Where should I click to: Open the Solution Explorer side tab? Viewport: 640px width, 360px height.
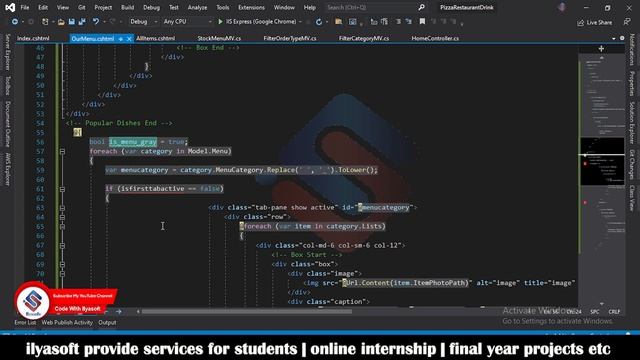[x=631, y=122]
